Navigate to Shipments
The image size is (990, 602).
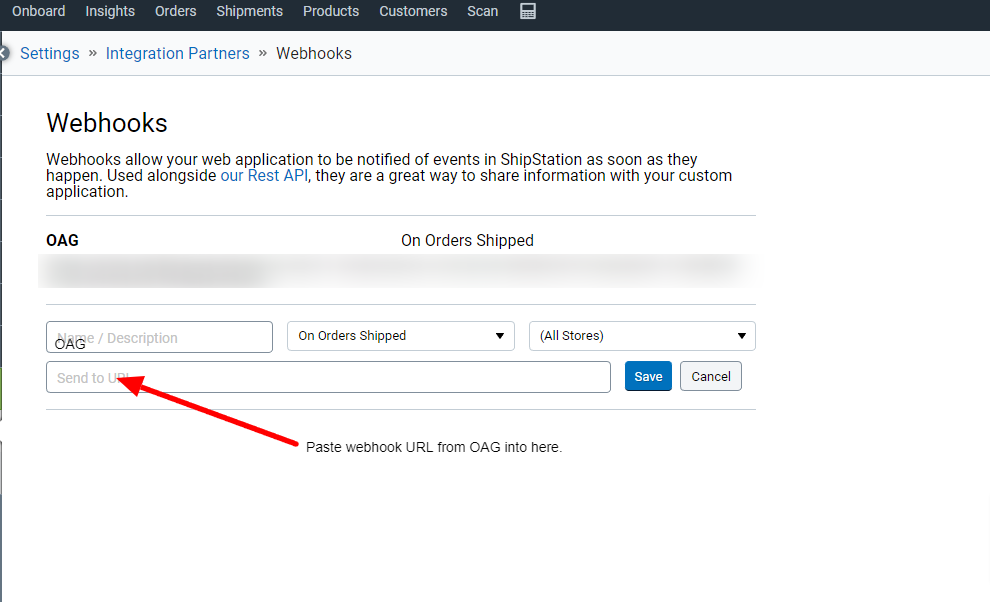pyautogui.click(x=249, y=11)
